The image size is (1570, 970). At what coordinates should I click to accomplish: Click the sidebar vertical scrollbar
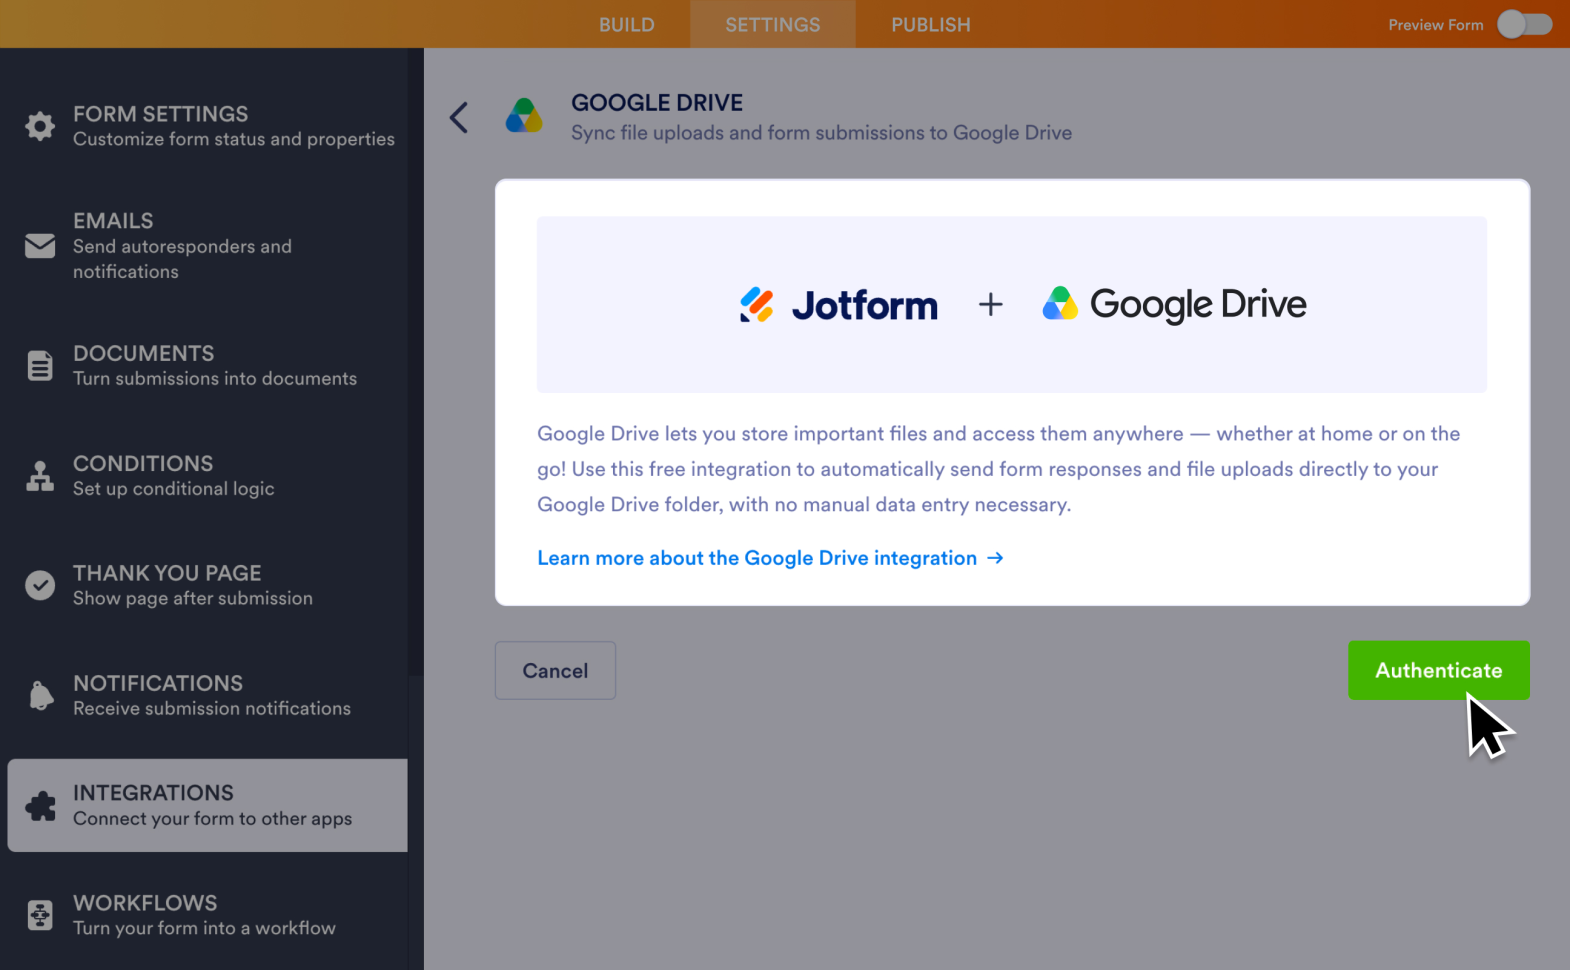point(416,362)
